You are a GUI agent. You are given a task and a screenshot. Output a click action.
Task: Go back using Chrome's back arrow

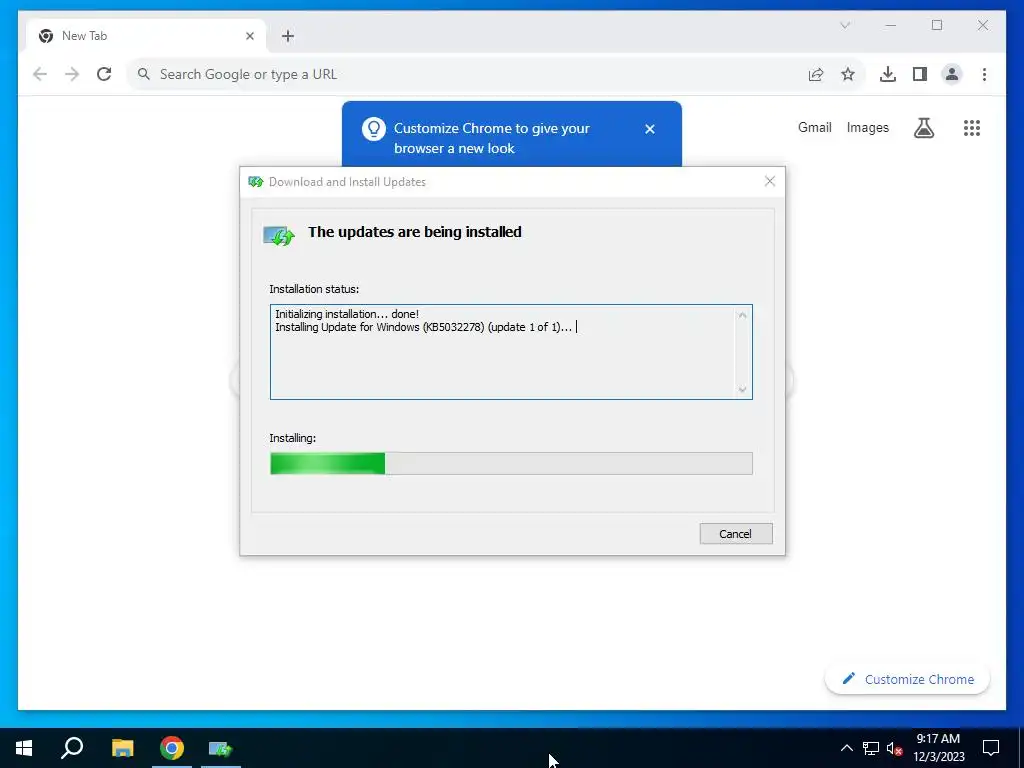coord(40,74)
